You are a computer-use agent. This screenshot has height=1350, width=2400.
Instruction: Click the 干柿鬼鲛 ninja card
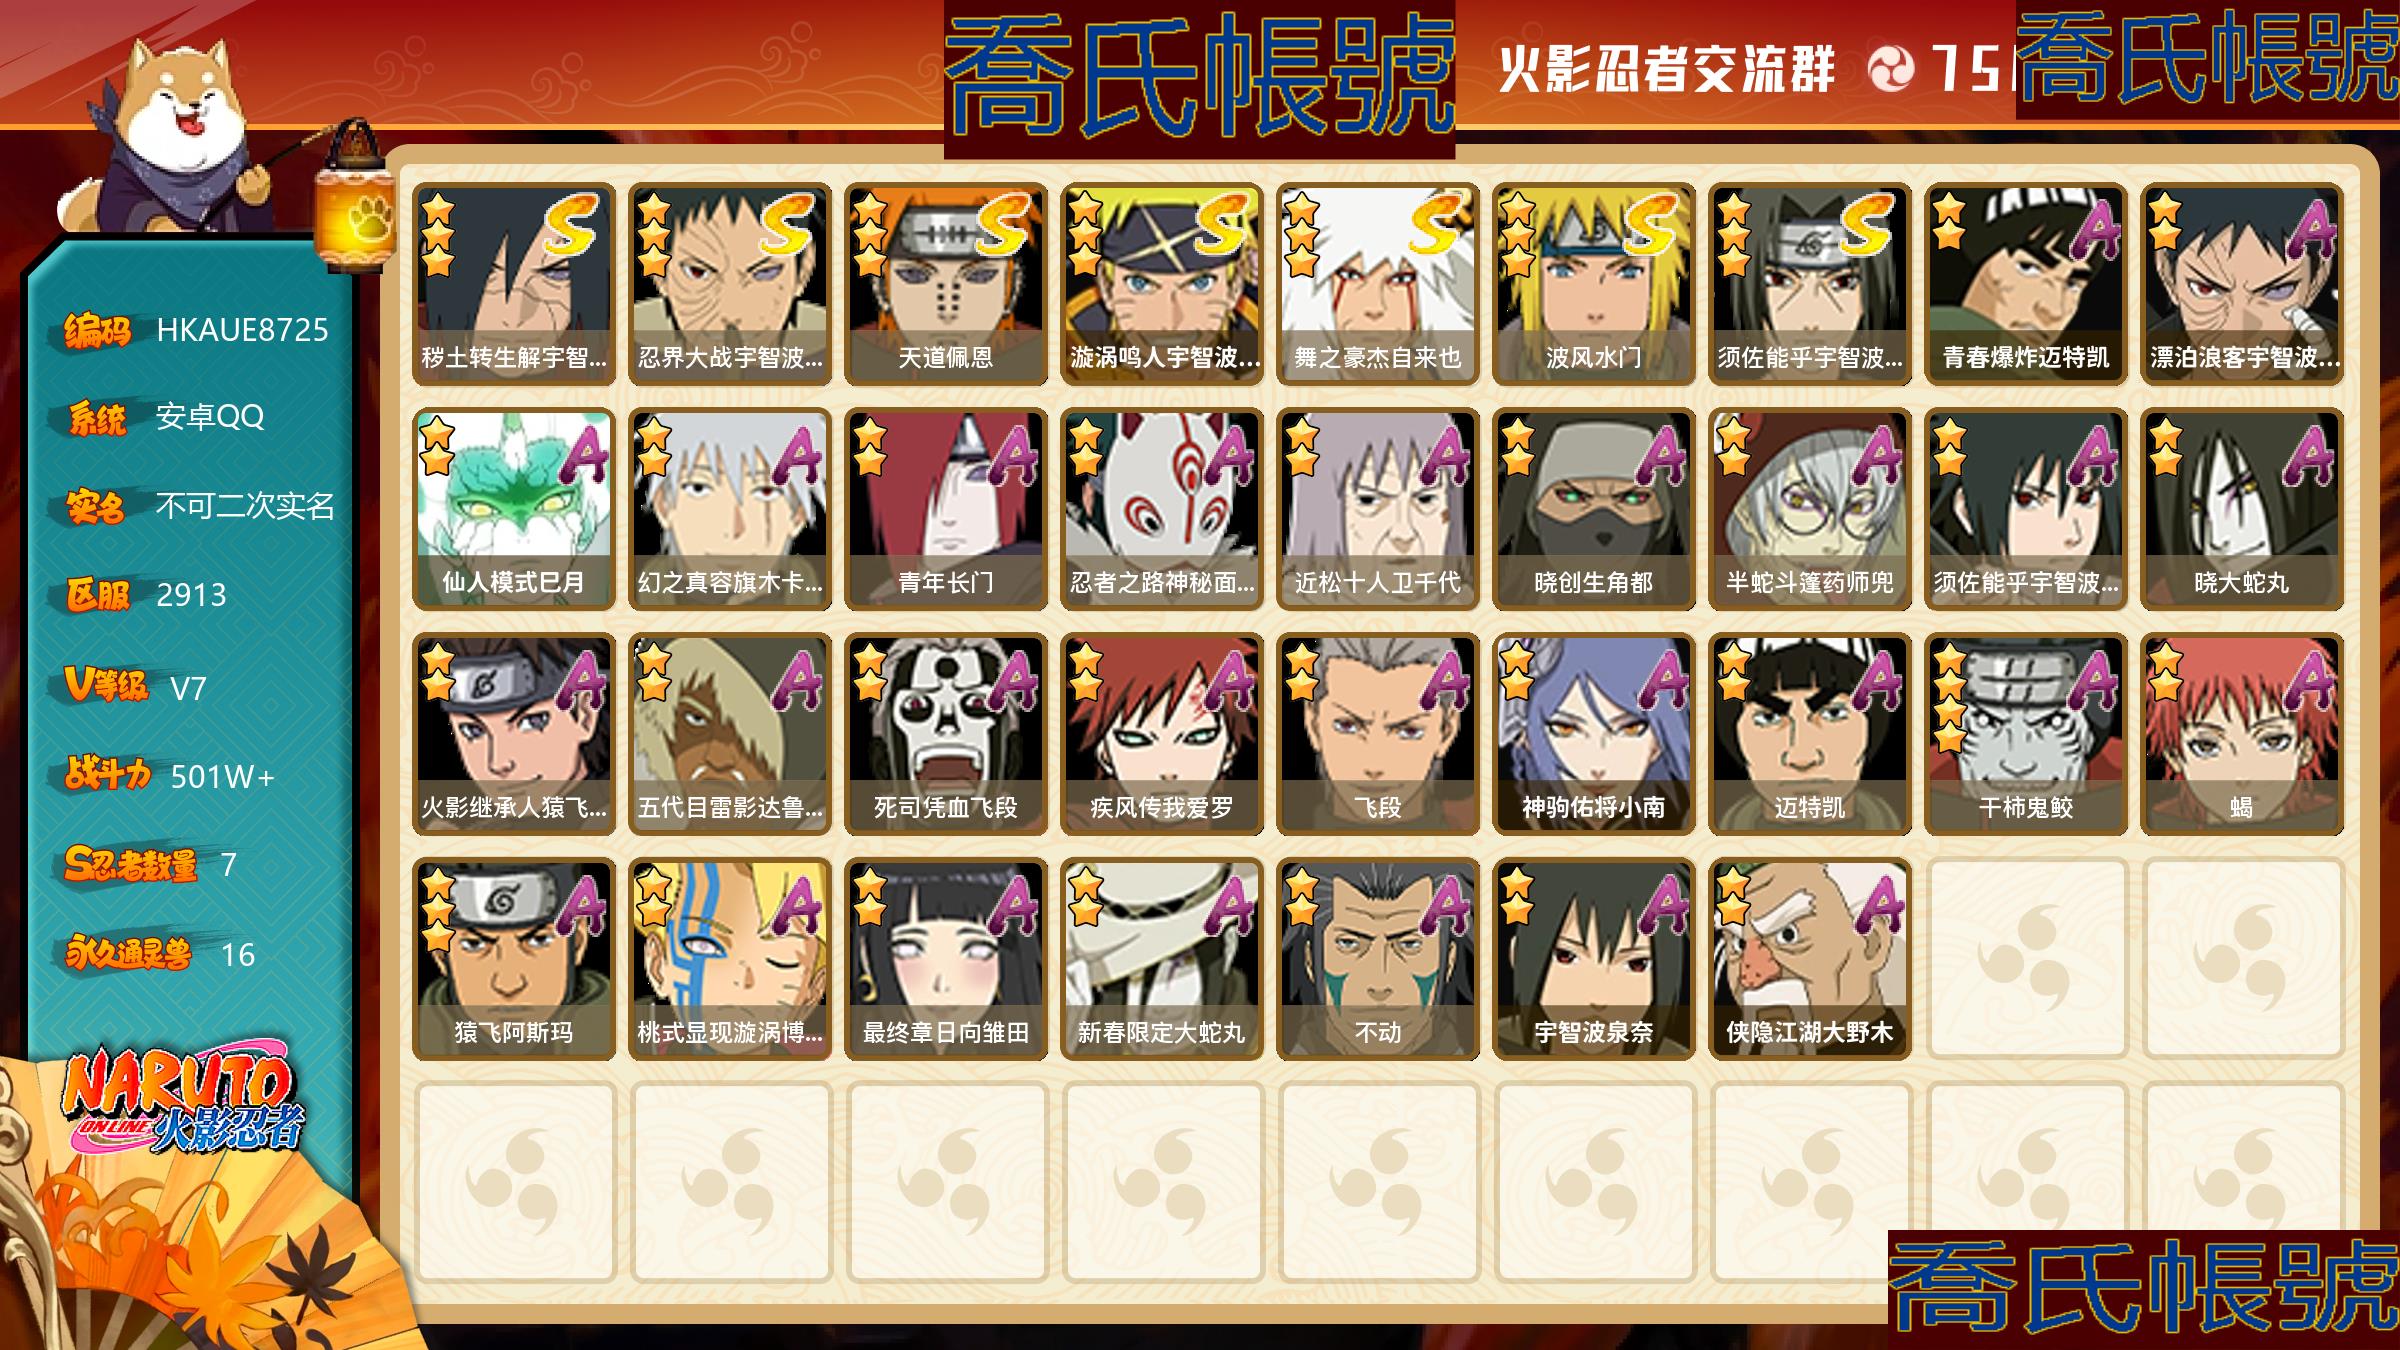click(x=2025, y=734)
